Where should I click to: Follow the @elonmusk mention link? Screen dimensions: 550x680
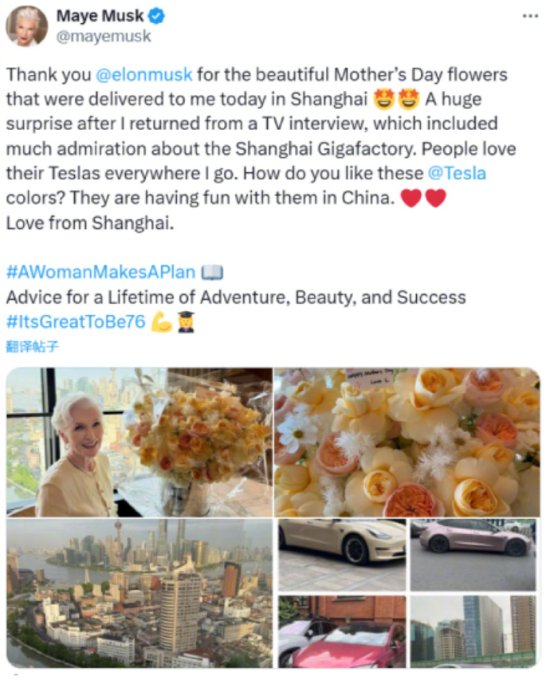pos(144,75)
